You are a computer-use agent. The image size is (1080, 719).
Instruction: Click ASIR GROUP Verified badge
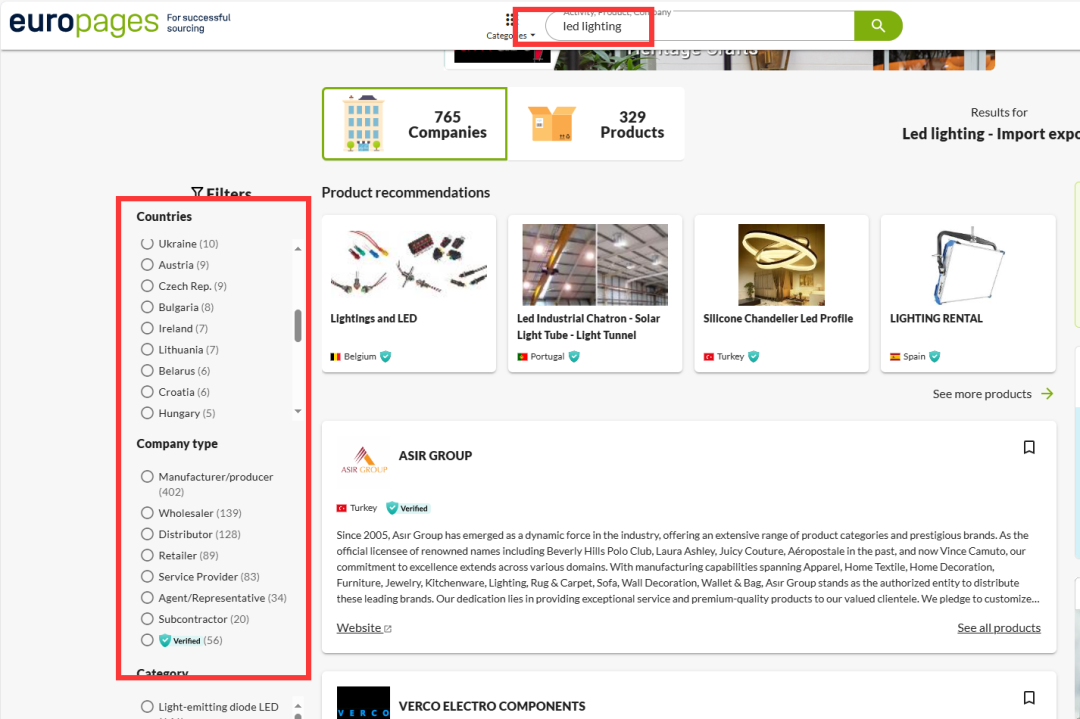coord(408,508)
